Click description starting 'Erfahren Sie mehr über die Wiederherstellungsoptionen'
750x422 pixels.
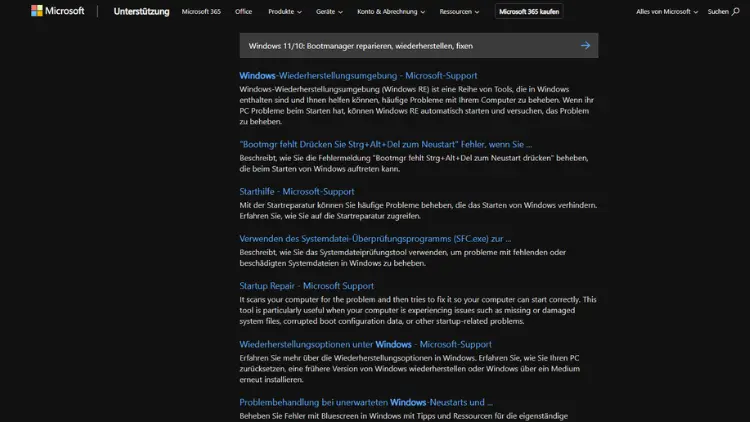click(409, 368)
